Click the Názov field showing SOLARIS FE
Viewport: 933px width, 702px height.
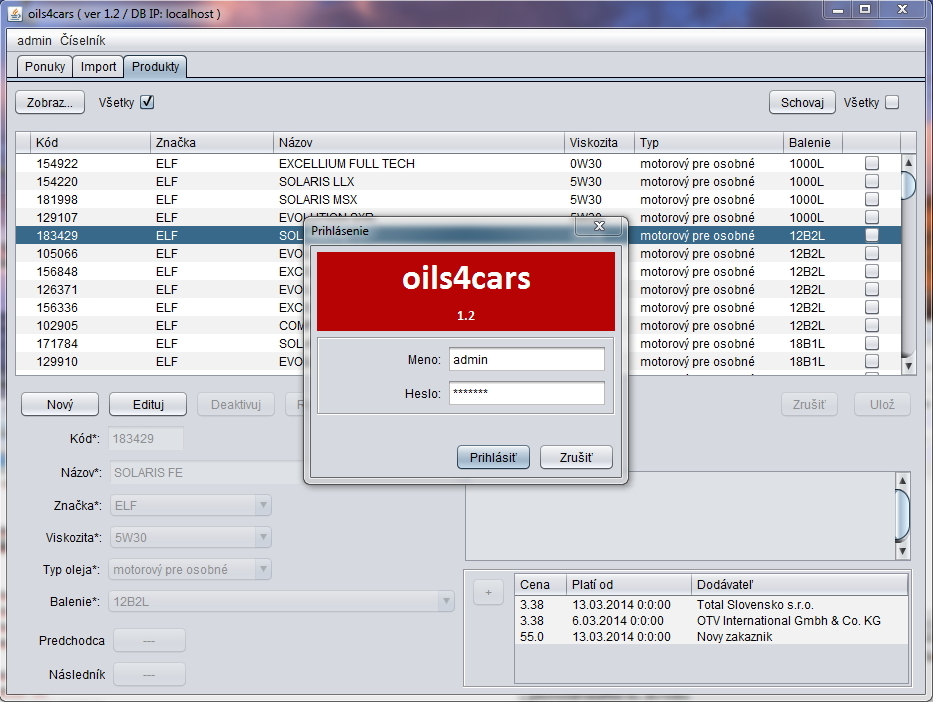pos(206,472)
